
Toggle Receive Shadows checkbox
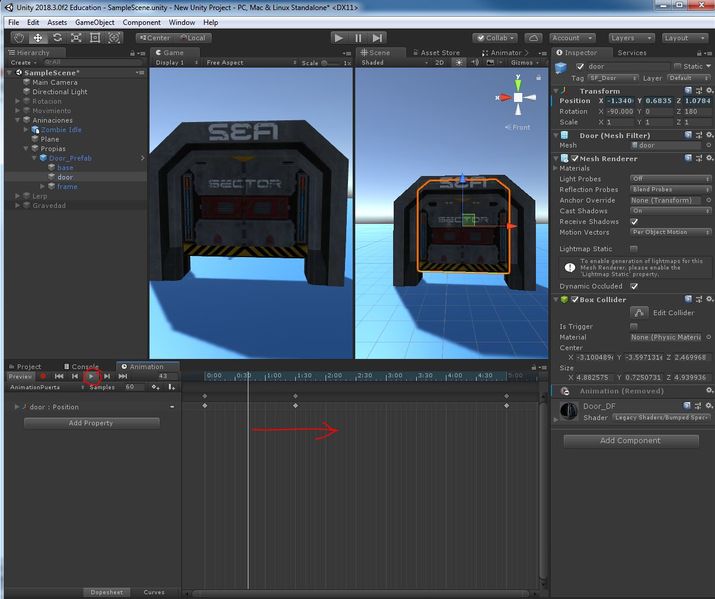point(634,222)
